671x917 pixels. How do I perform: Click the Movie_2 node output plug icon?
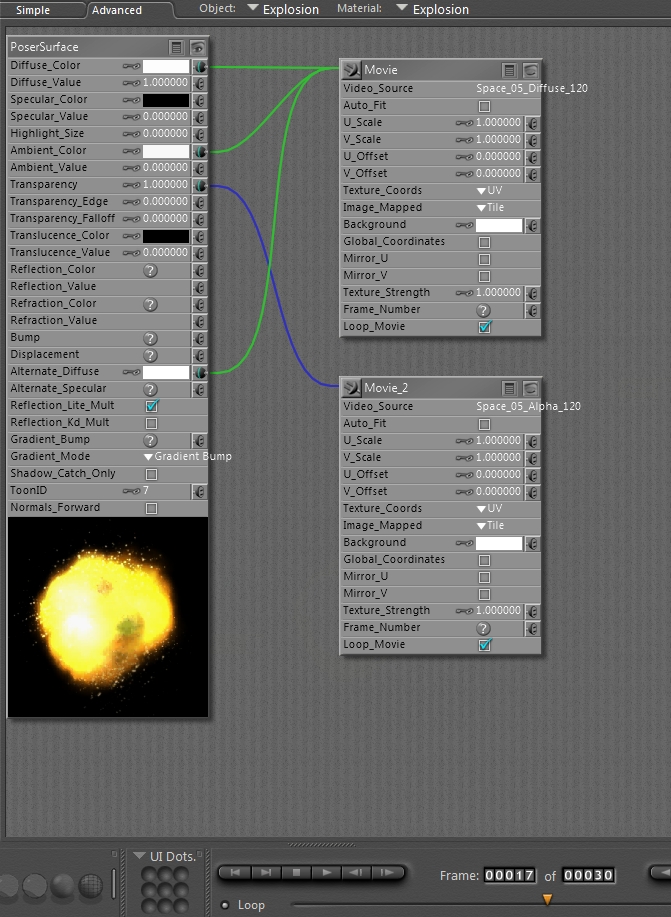[x=351, y=388]
